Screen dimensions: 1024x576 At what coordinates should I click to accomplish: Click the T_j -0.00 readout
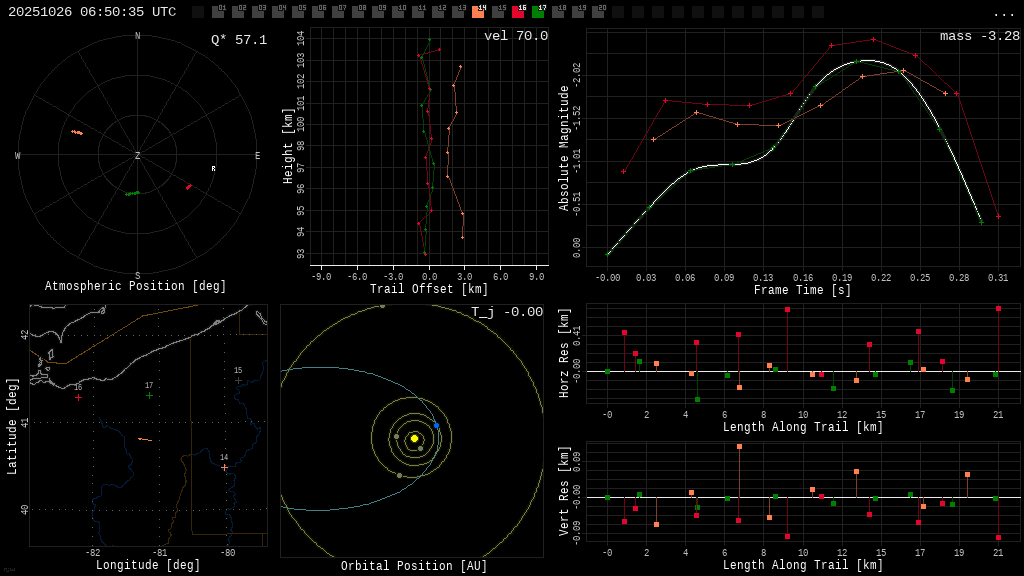click(507, 312)
